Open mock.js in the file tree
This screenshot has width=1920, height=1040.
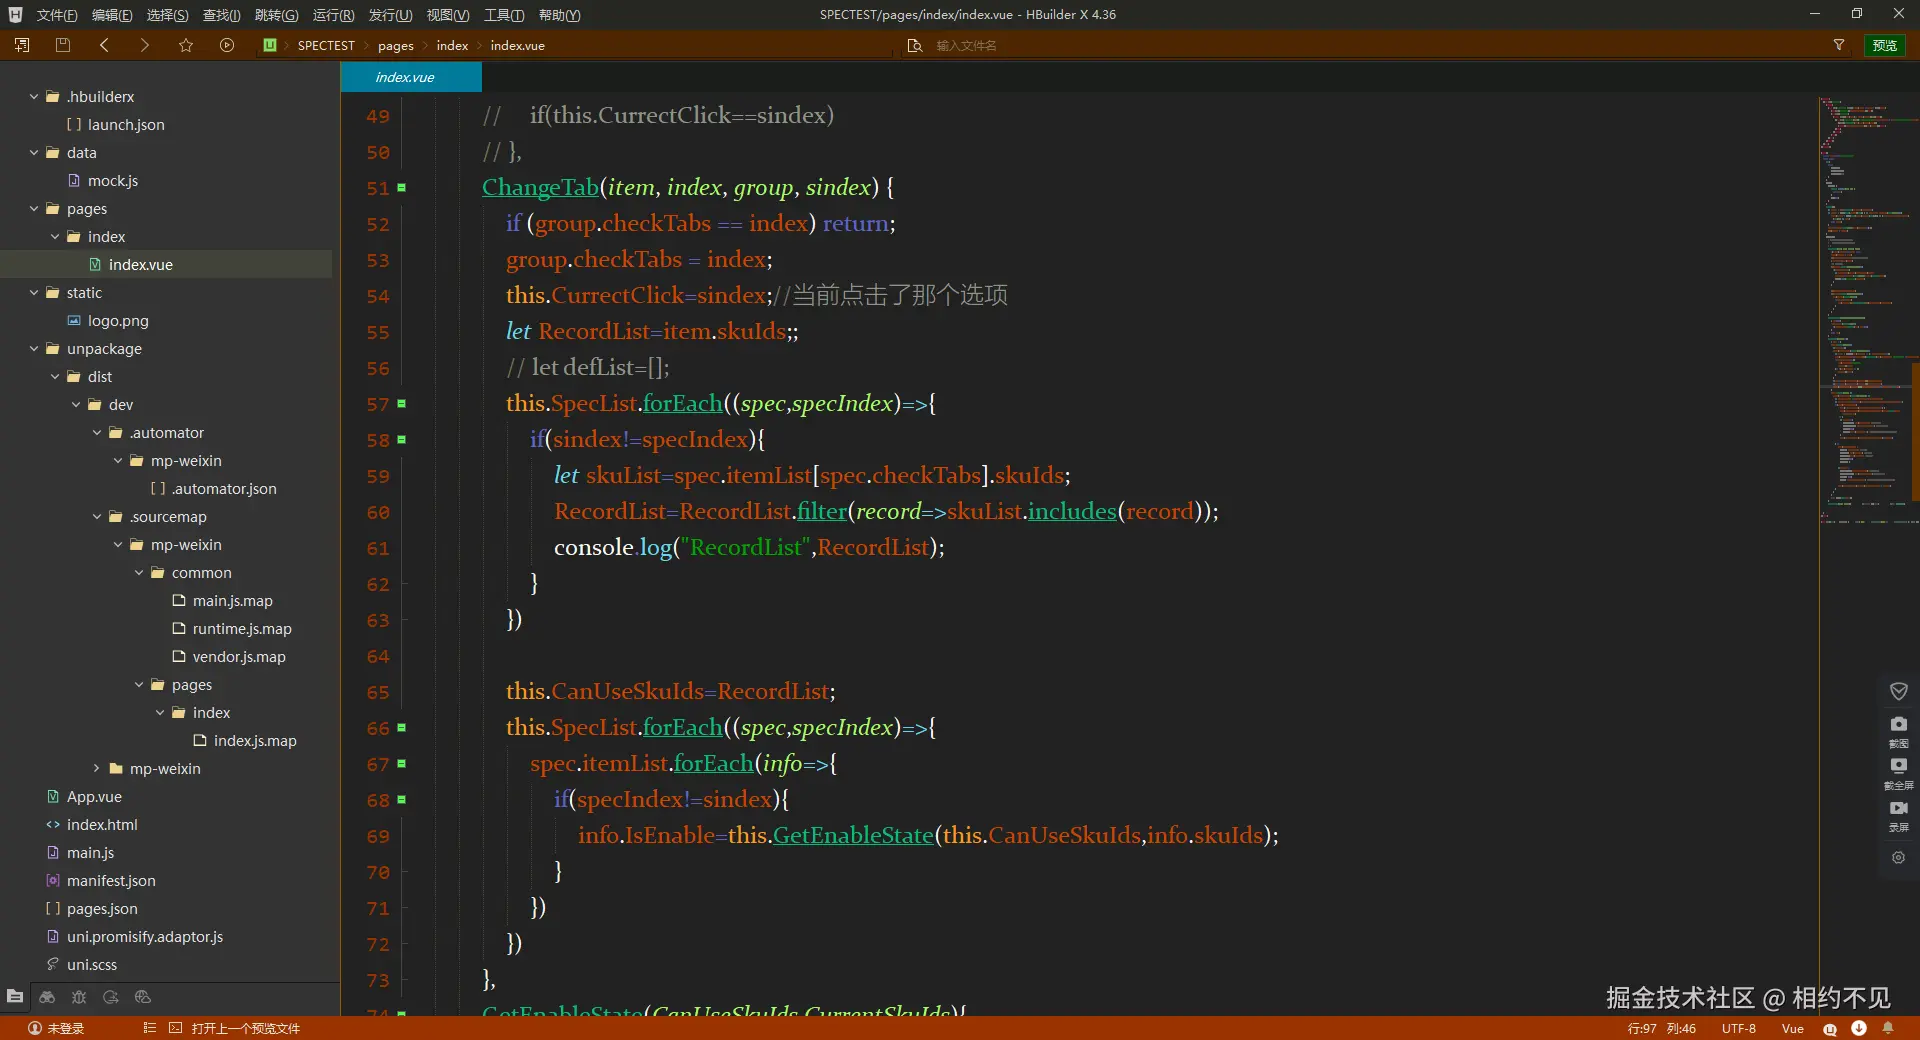point(113,180)
